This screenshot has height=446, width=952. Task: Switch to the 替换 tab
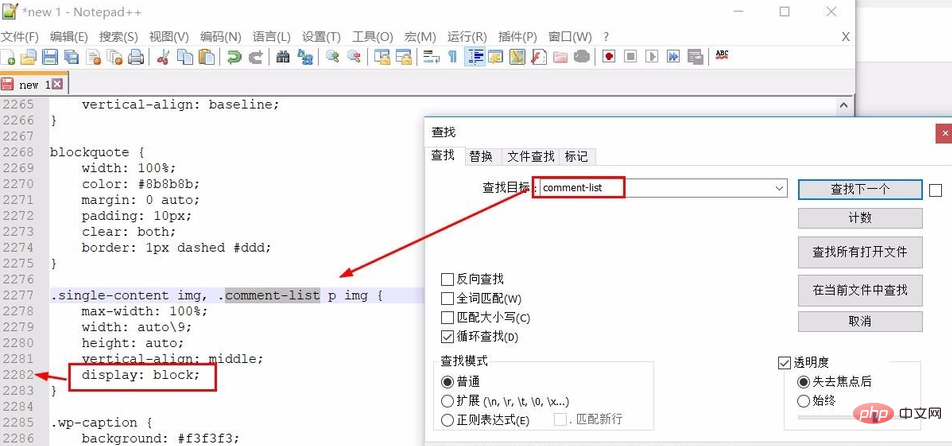coord(480,157)
